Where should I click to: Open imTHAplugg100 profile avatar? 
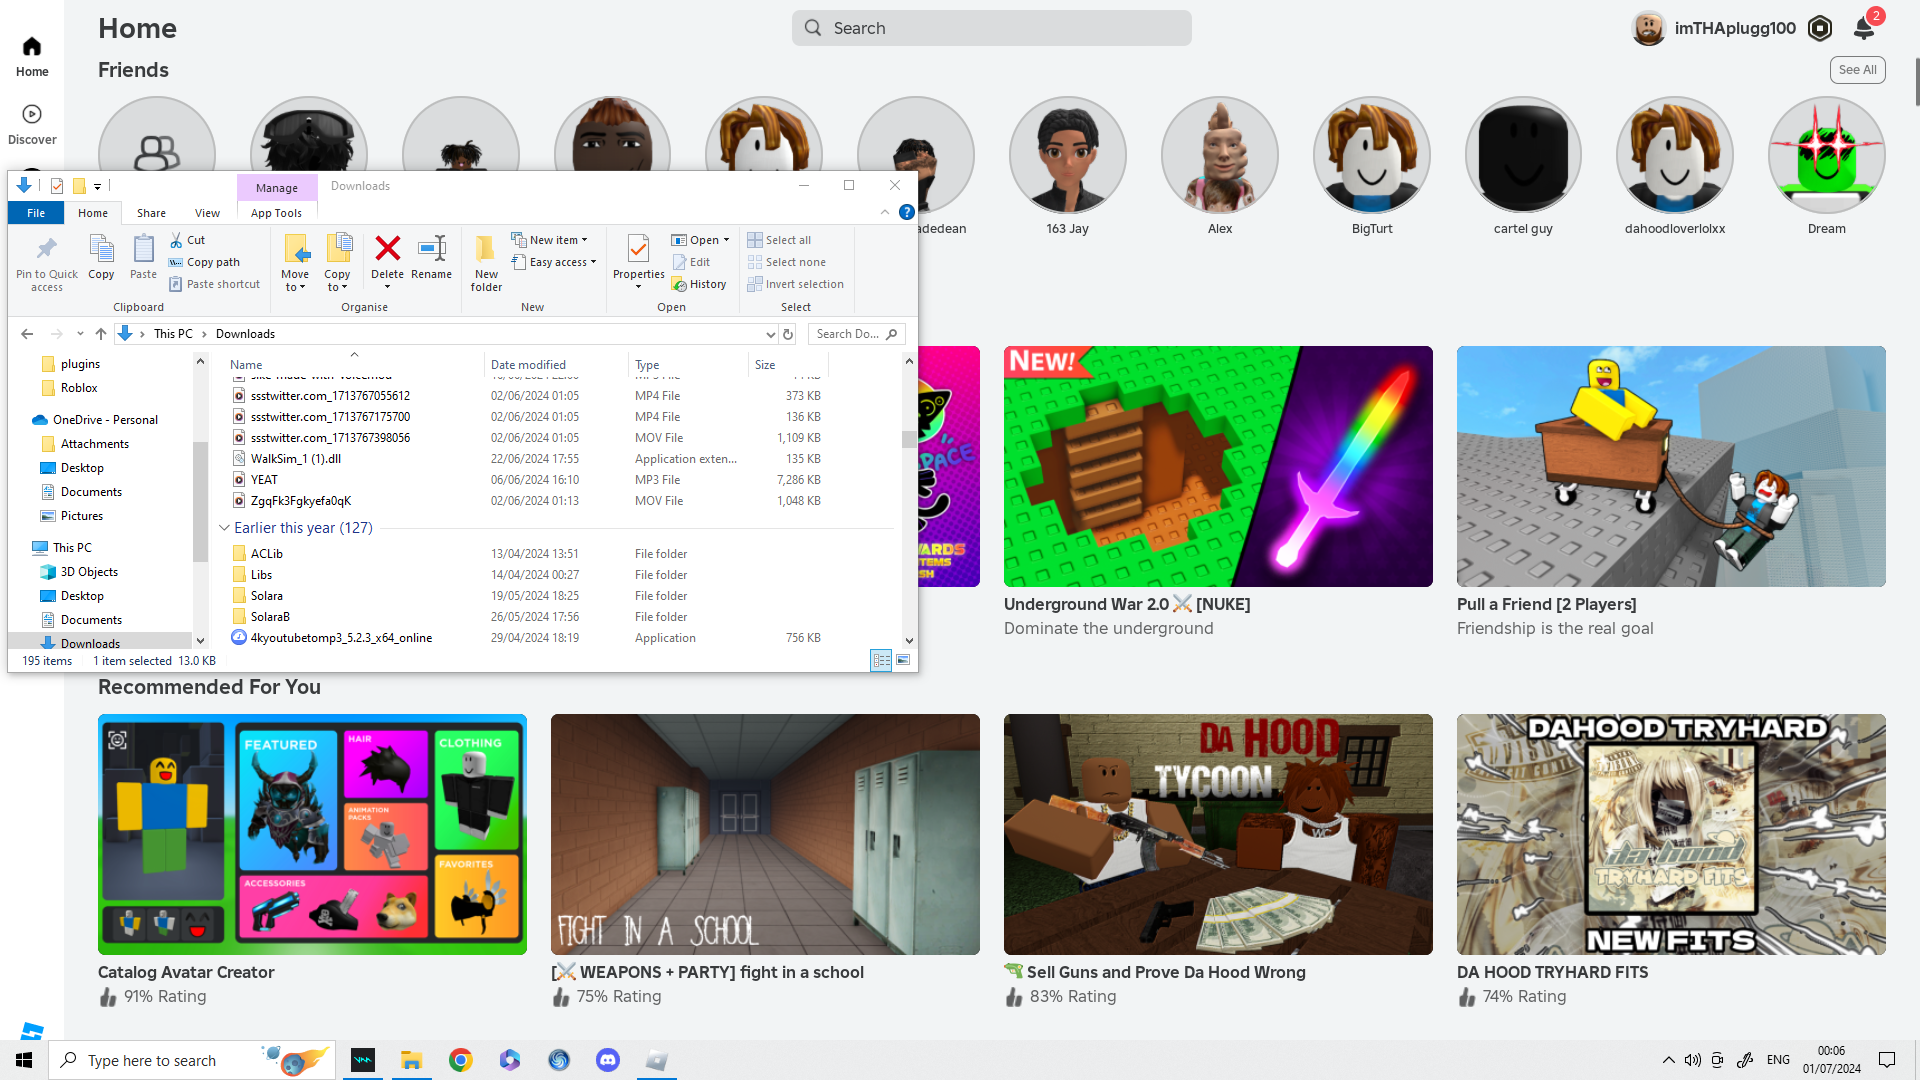(x=1648, y=28)
